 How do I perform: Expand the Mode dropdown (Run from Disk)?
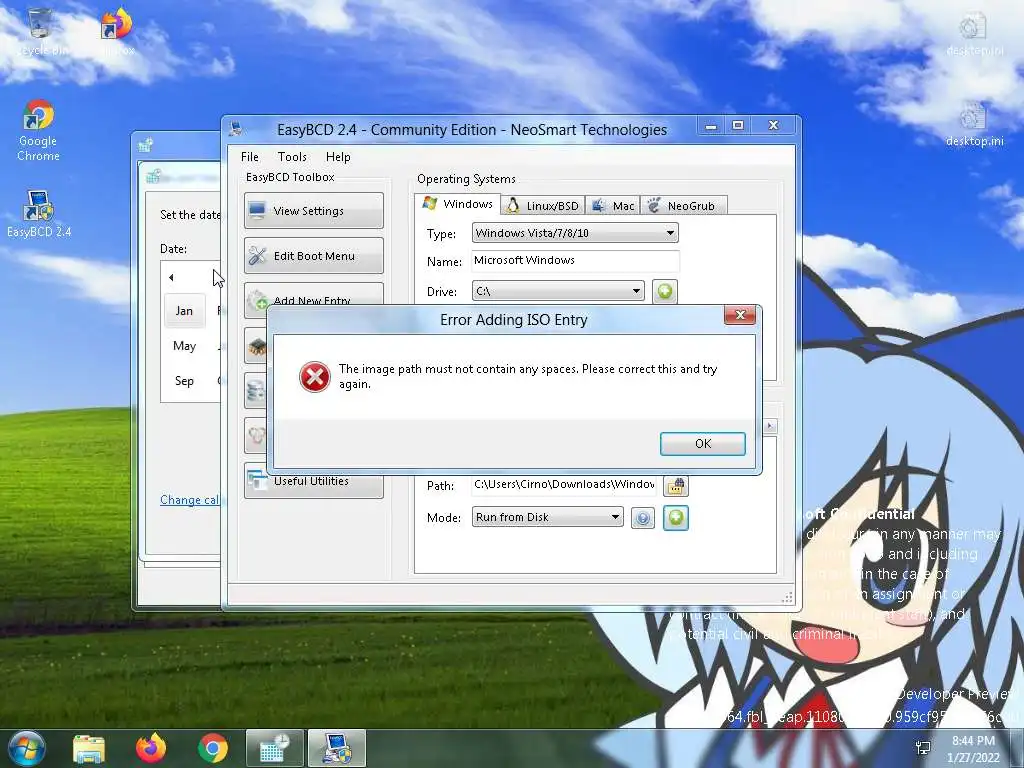[547, 517]
